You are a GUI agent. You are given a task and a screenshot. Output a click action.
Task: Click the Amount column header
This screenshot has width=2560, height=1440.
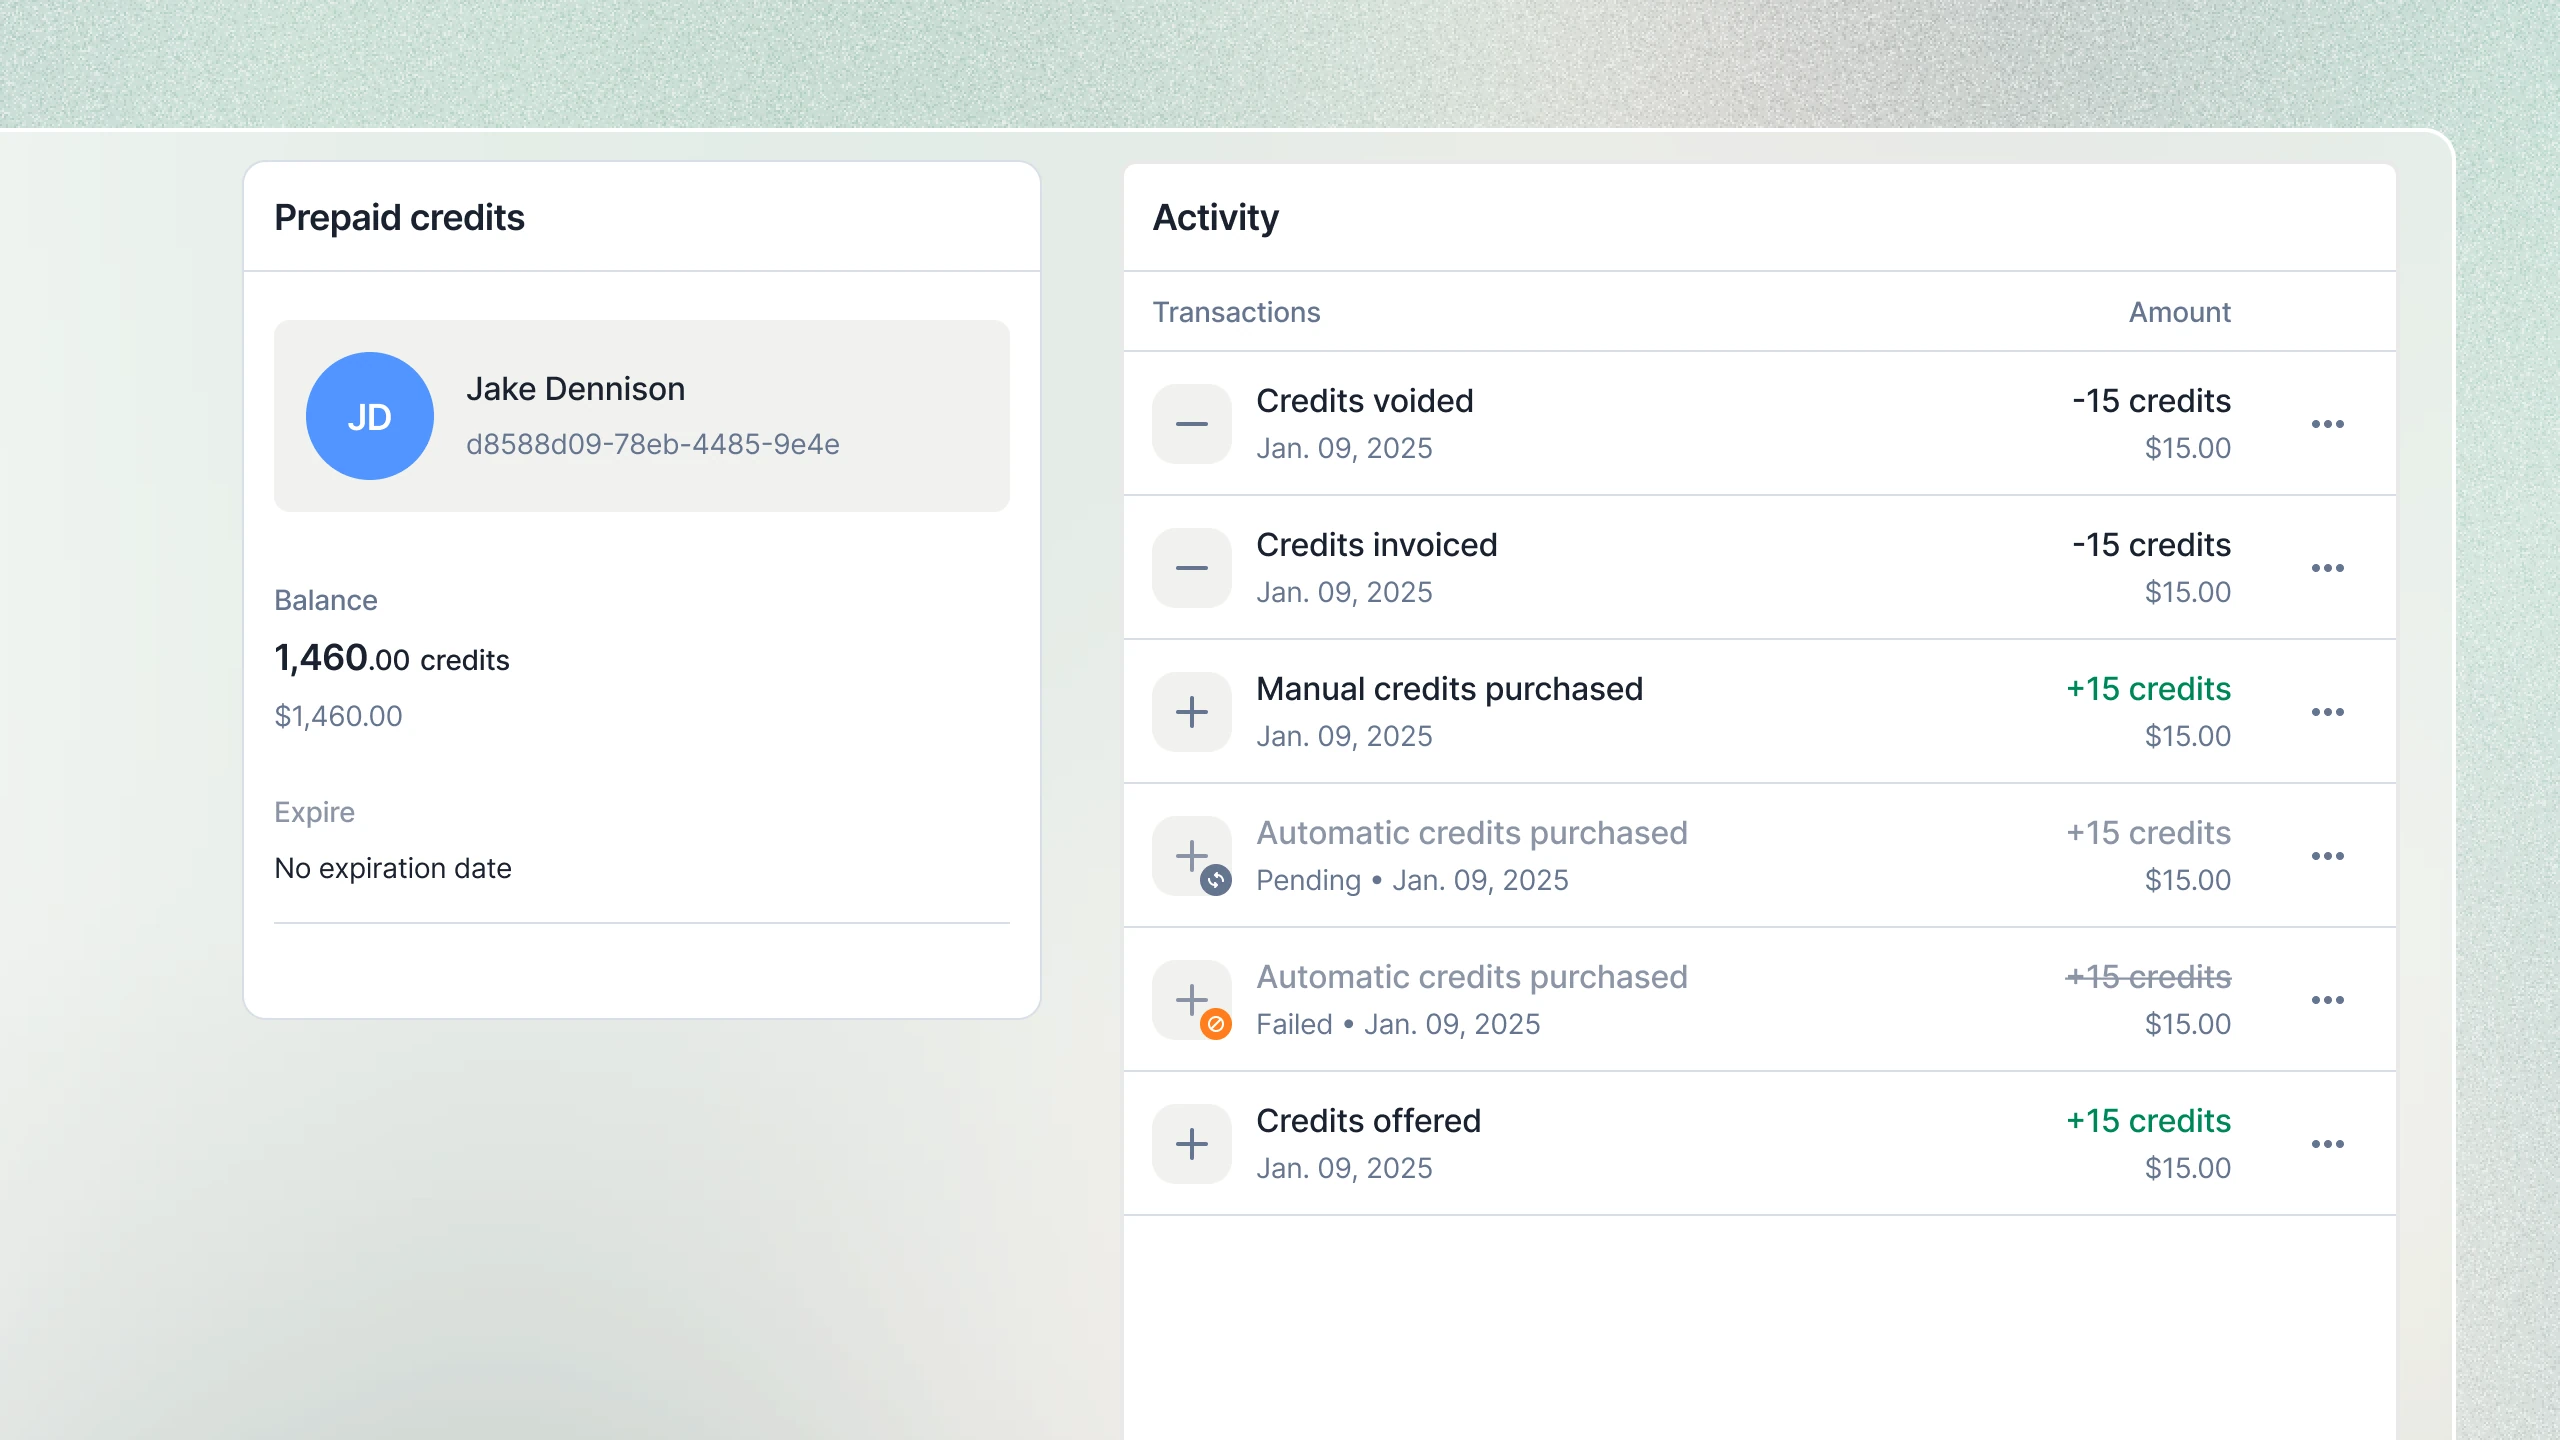(x=2180, y=312)
